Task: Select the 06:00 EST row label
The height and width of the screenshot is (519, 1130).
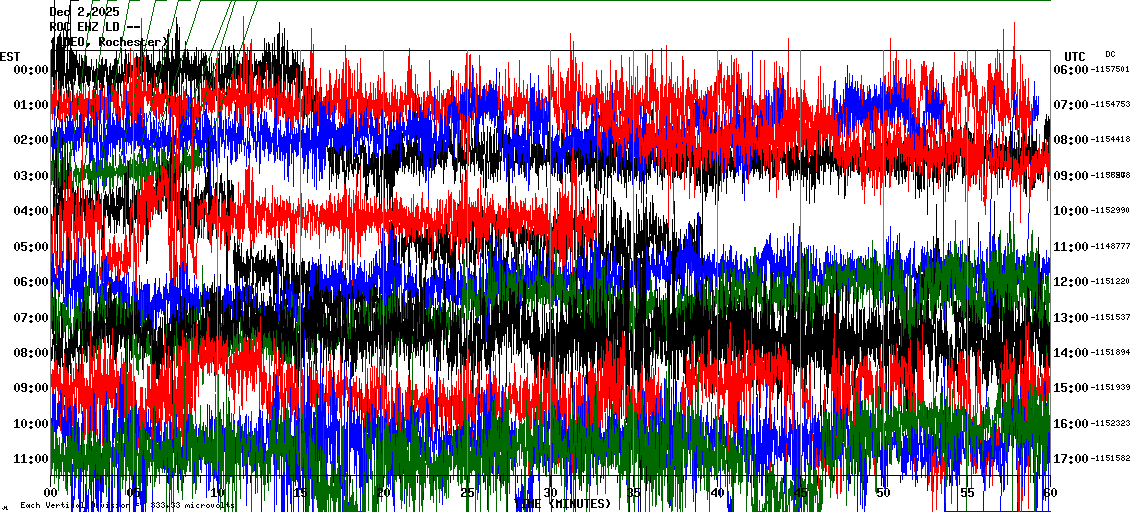Action: point(32,282)
